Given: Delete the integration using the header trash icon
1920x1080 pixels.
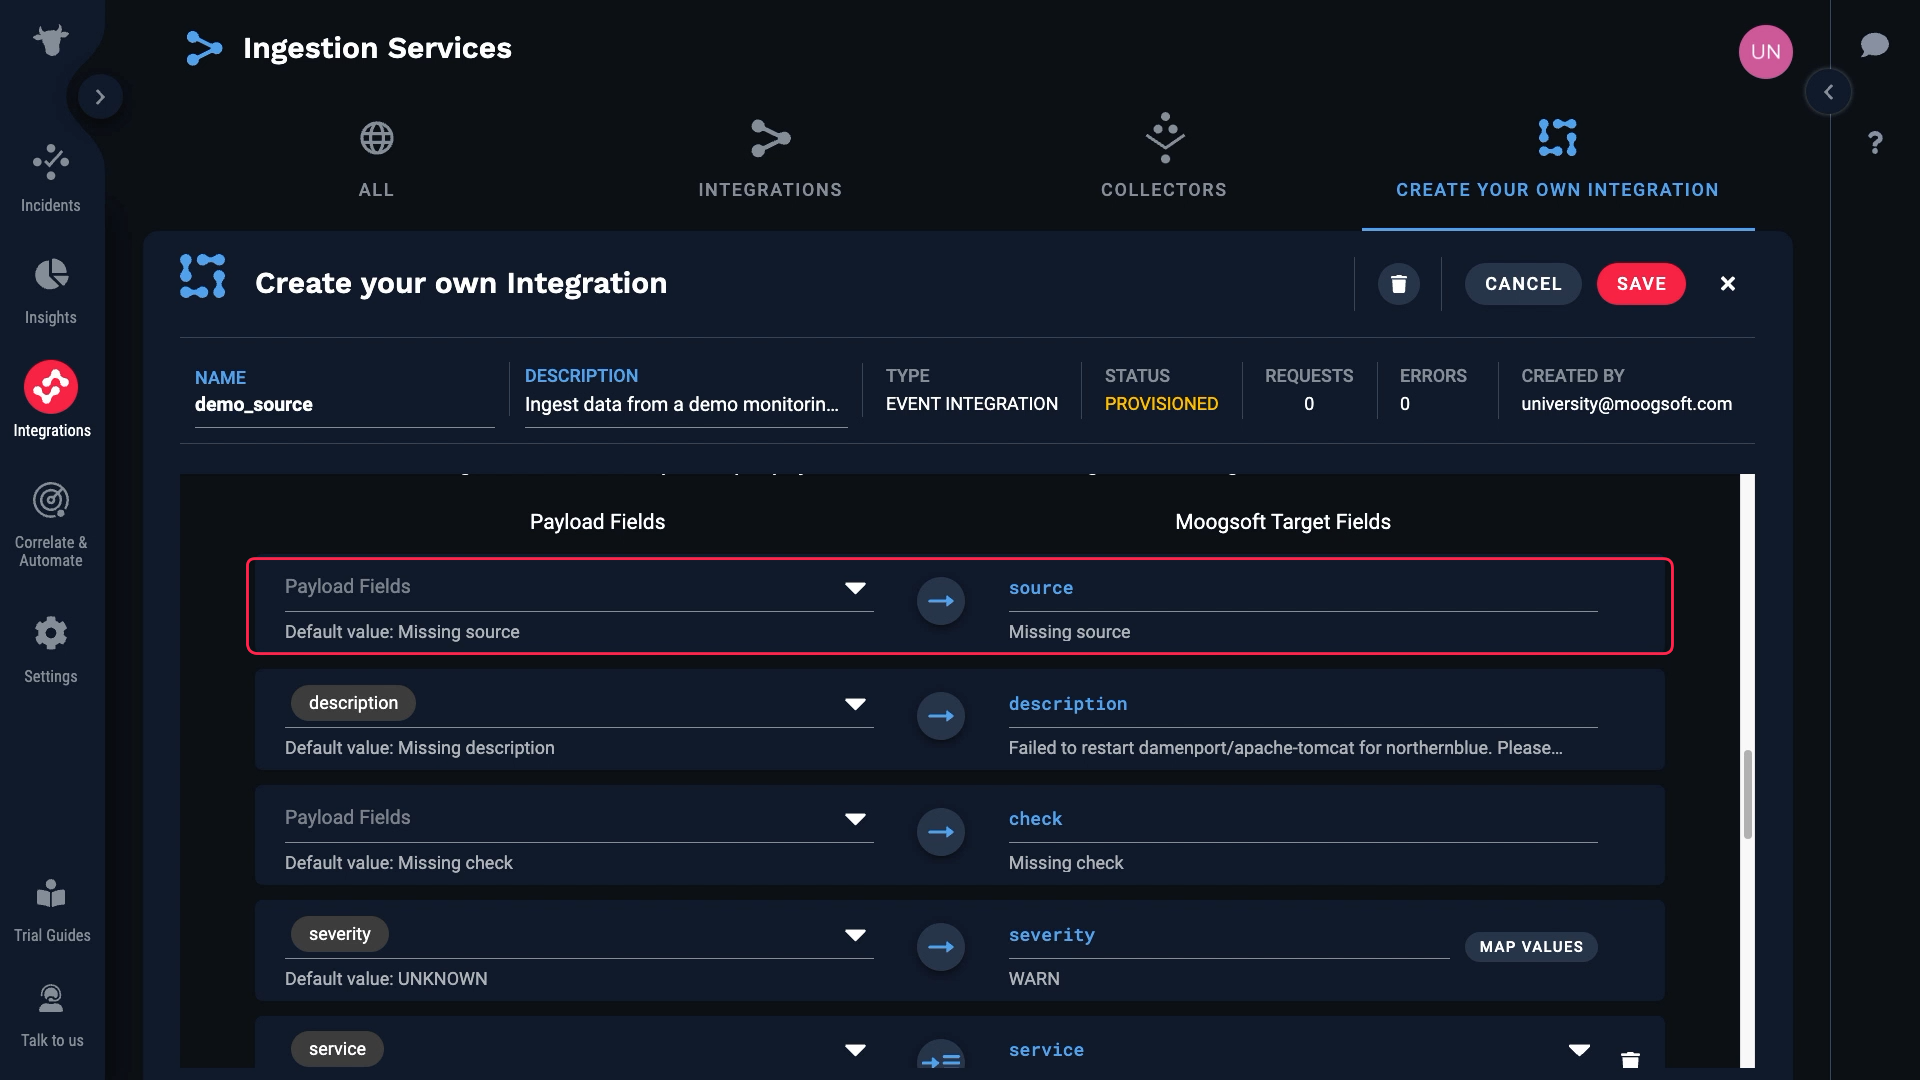Looking at the screenshot, I should click(1399, 284).
